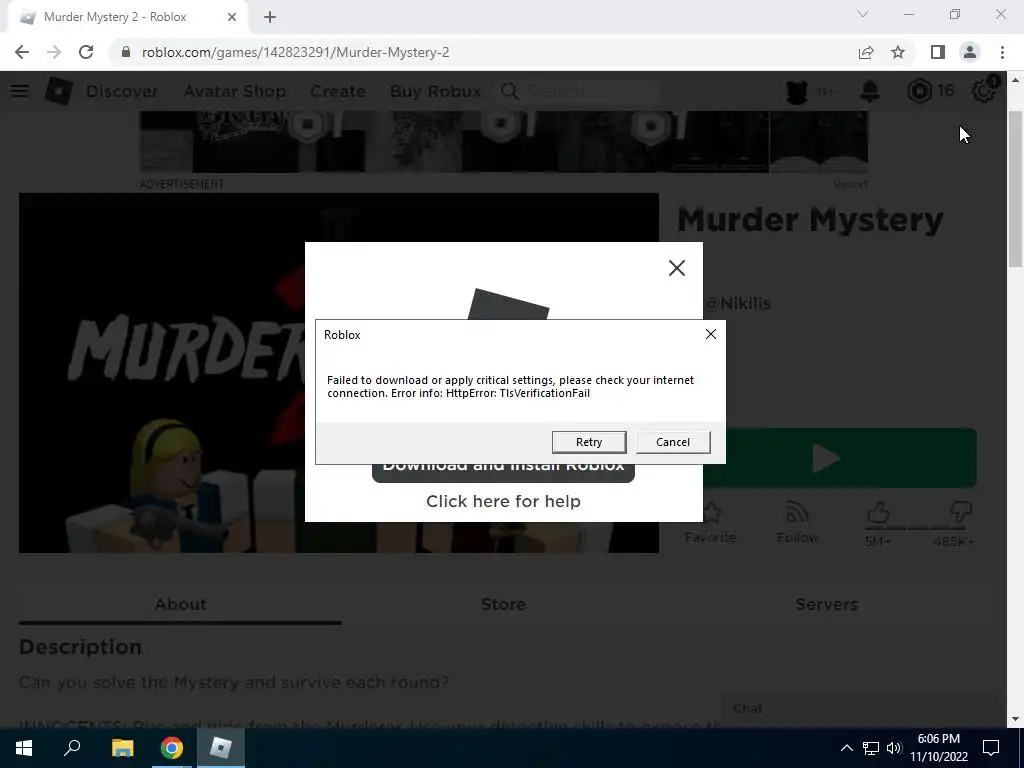Click the advertisement banner

tap(504, 142)
